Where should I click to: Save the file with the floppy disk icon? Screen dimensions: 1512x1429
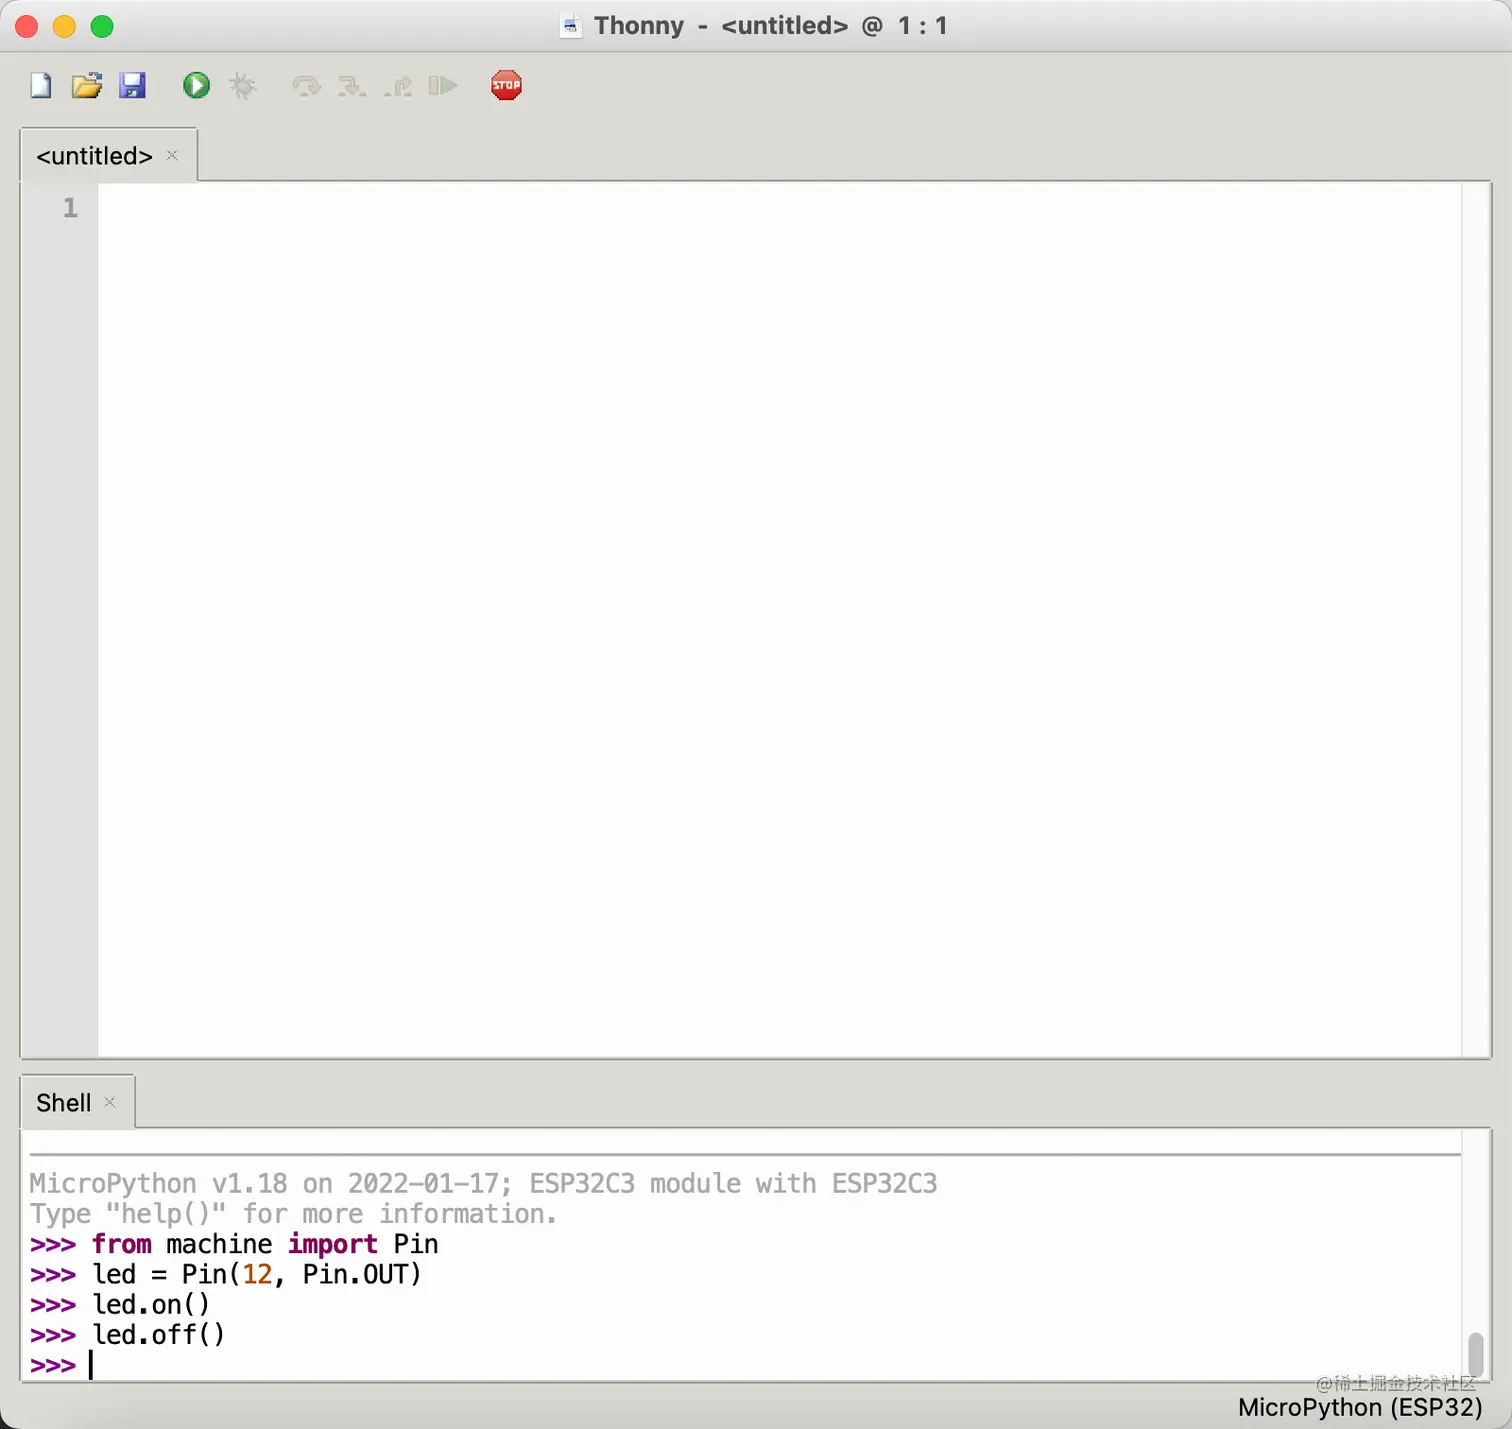133,86
